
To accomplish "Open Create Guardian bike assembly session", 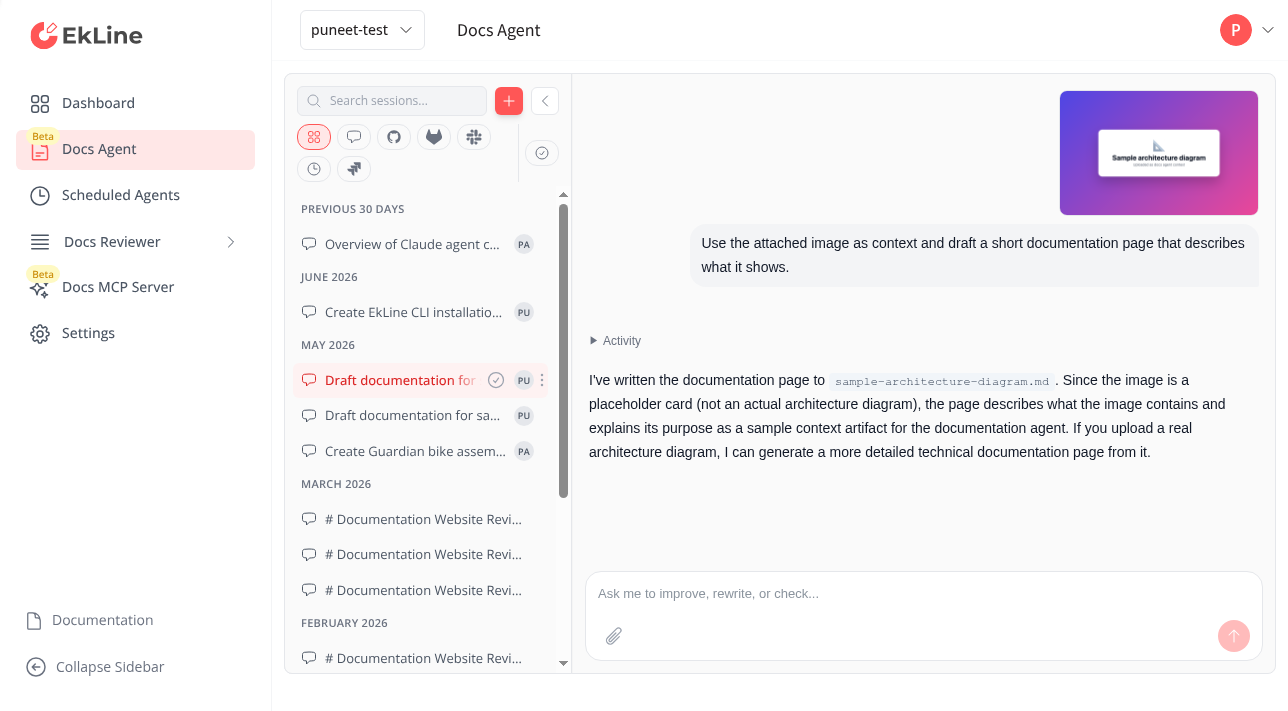I will point(420,451).
